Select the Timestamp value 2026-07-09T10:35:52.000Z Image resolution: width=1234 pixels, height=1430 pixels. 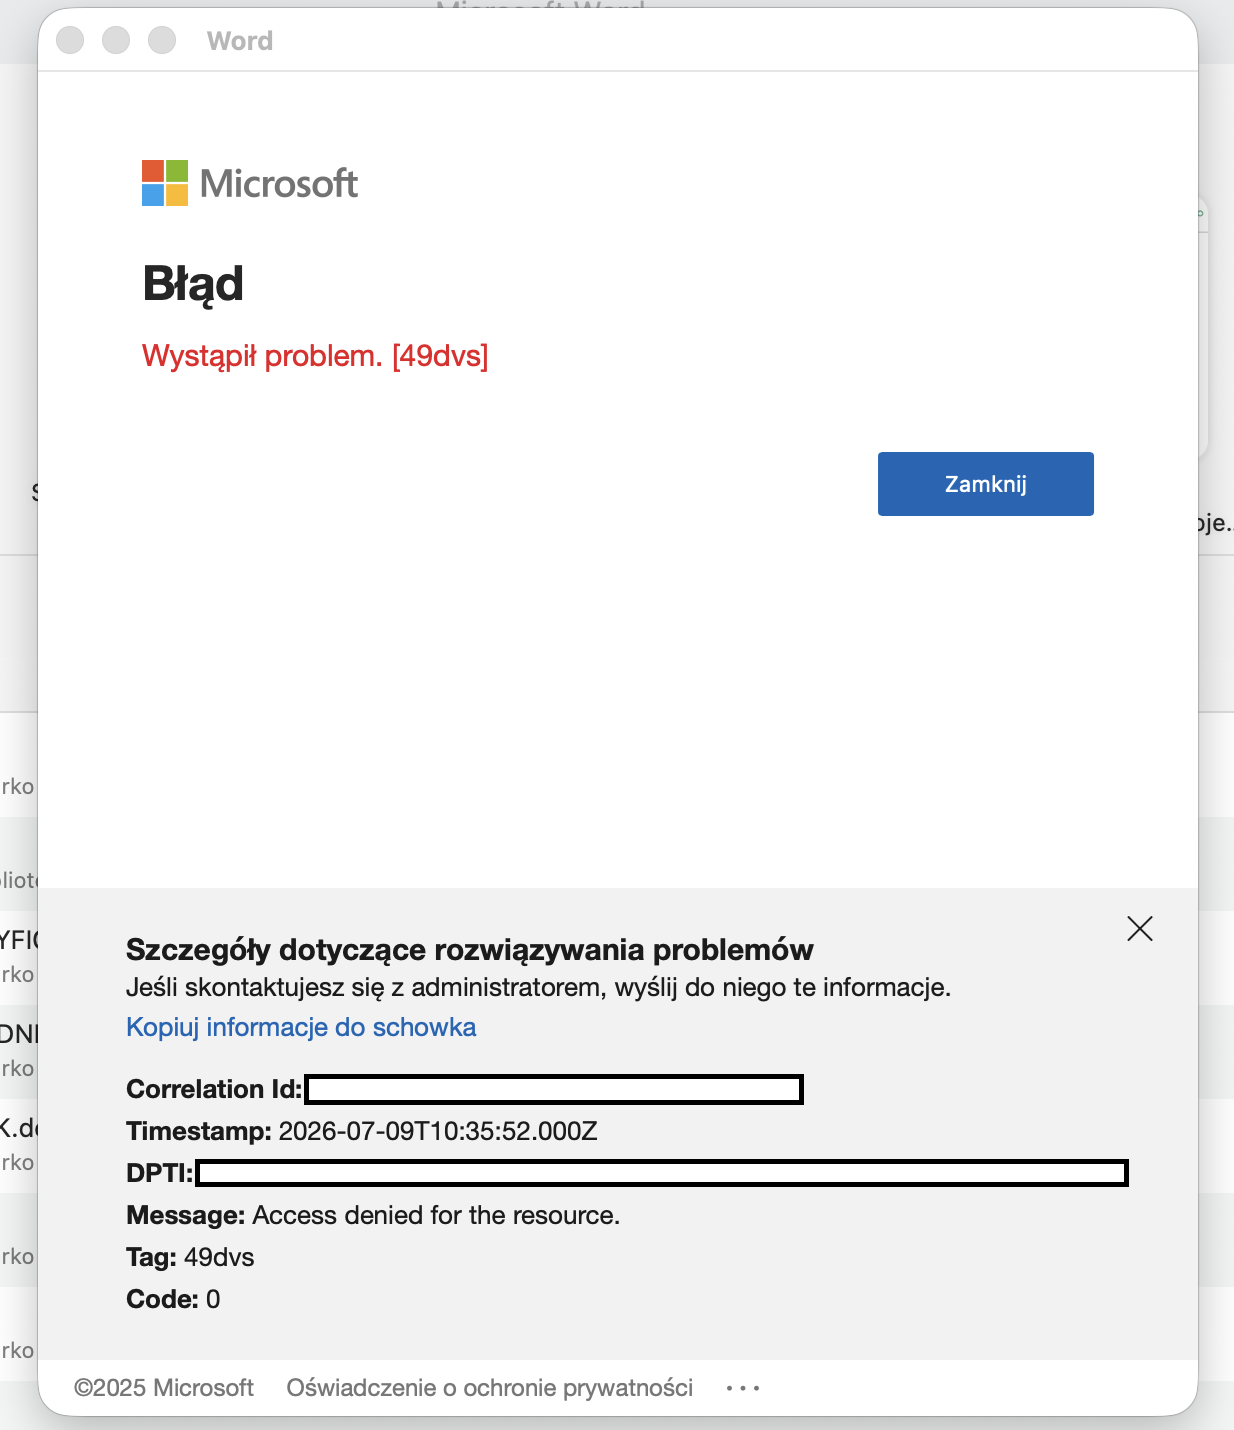[x=438, y=1131]
